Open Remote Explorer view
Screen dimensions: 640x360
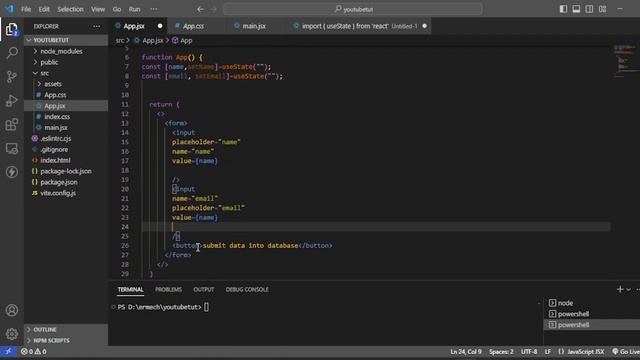(12, 149)
